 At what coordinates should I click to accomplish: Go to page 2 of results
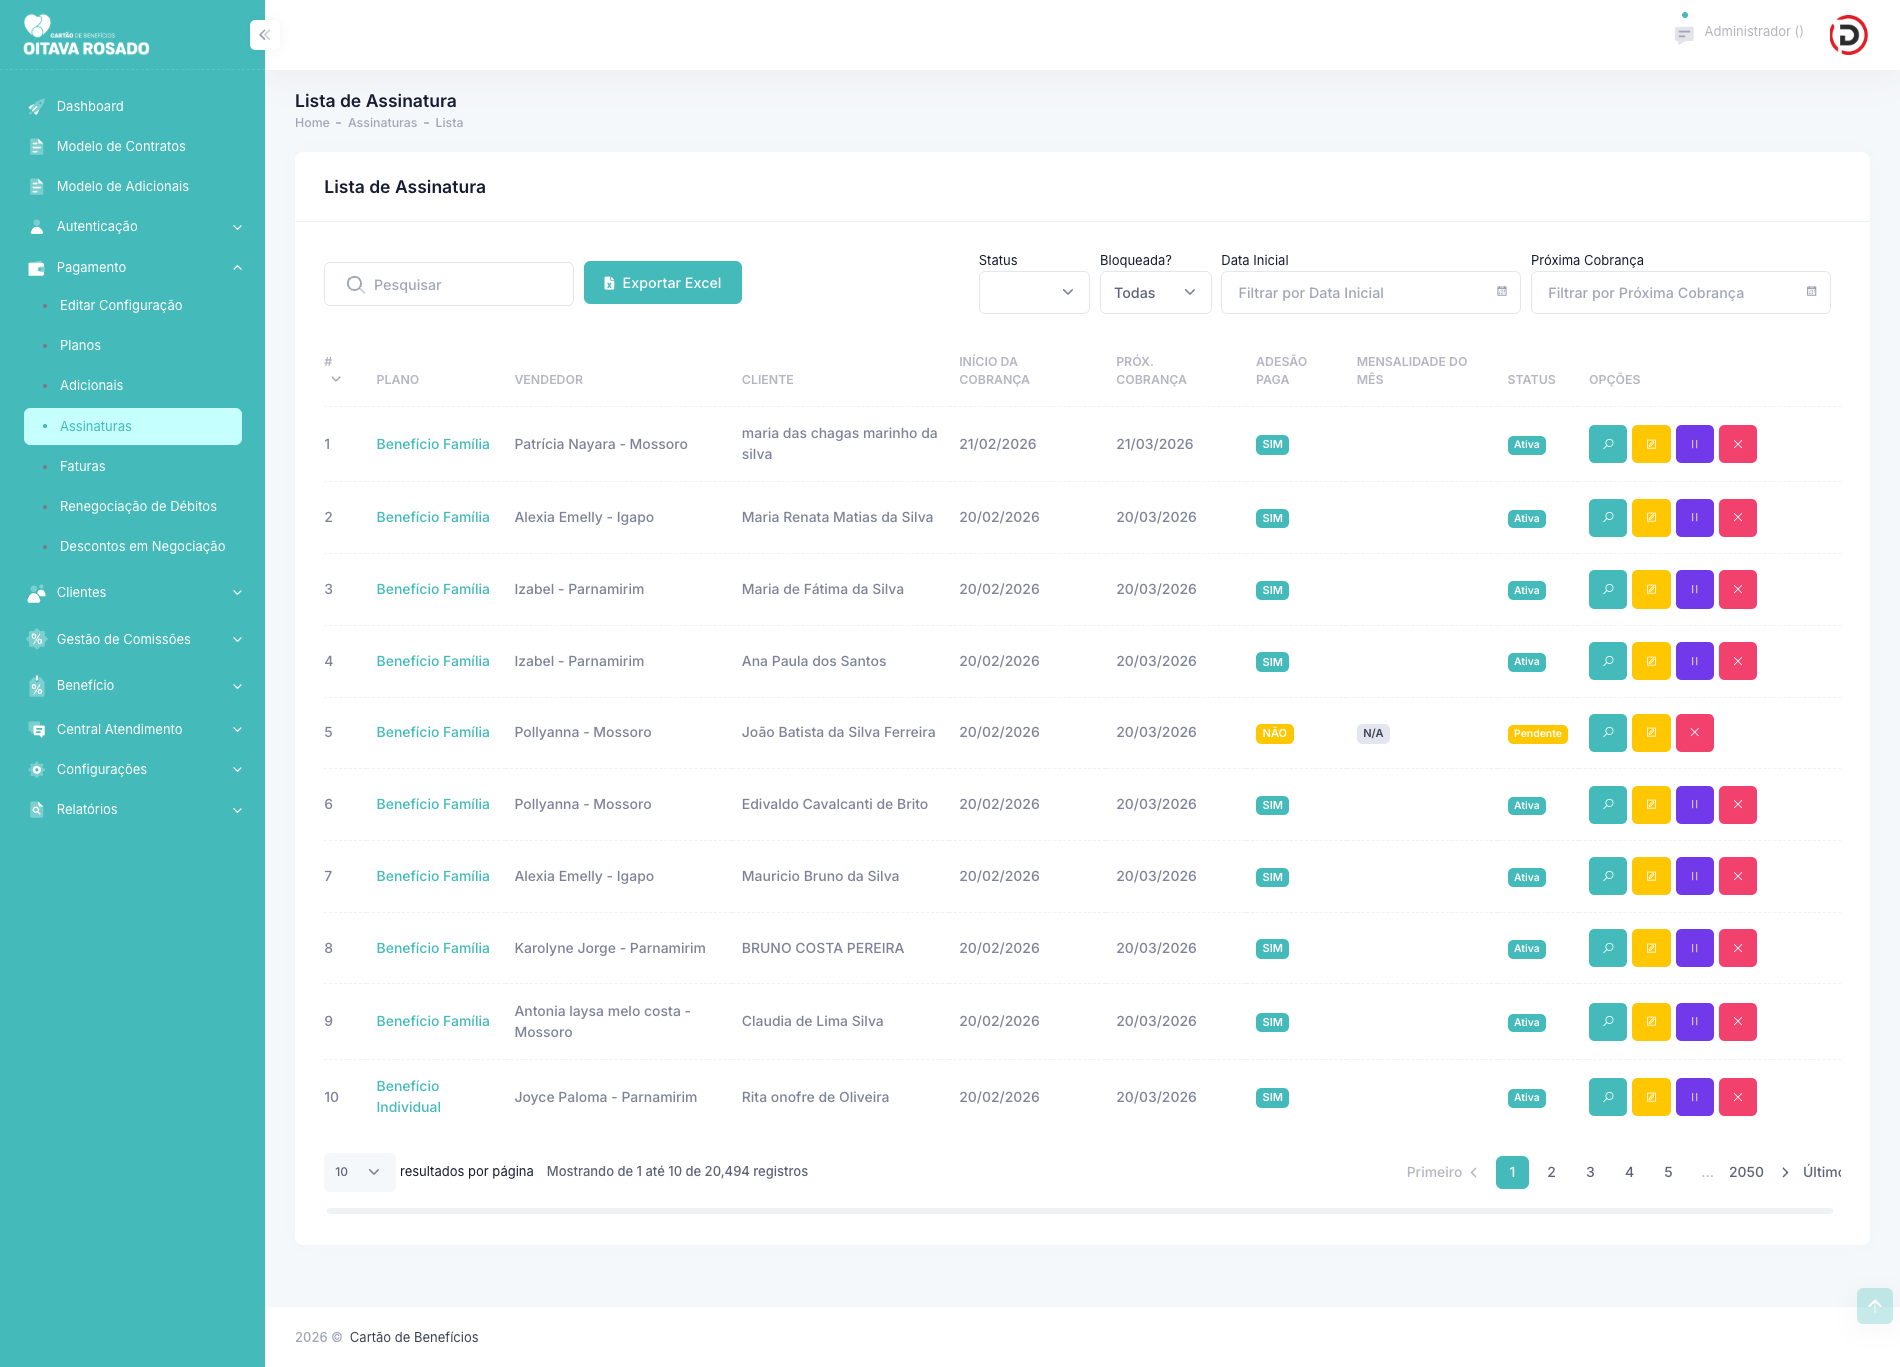coord(1551,1172)
